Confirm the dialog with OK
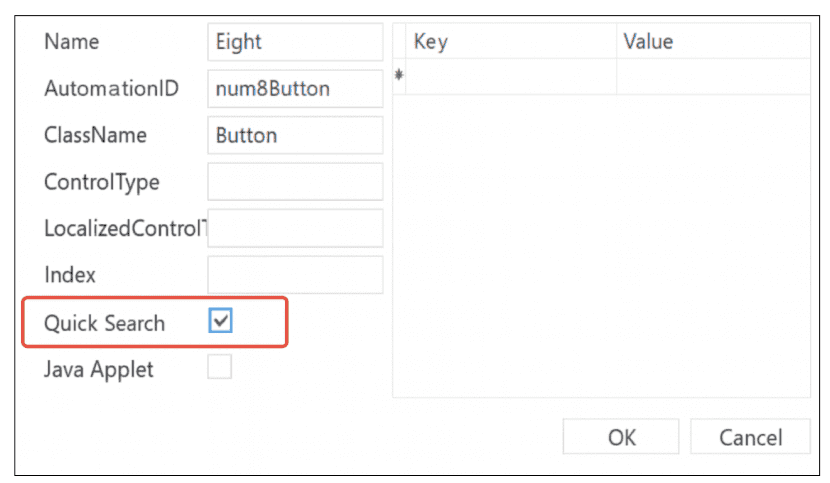Viewport: 830px width, 483px height. (x=621, y=437)
